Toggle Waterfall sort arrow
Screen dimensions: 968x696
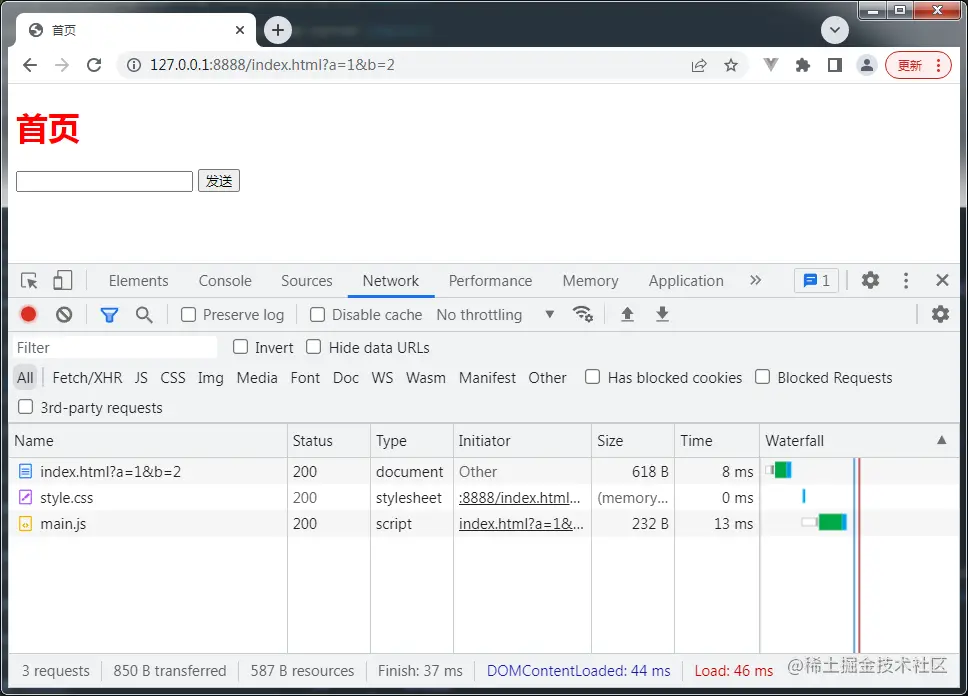(941, 440)
